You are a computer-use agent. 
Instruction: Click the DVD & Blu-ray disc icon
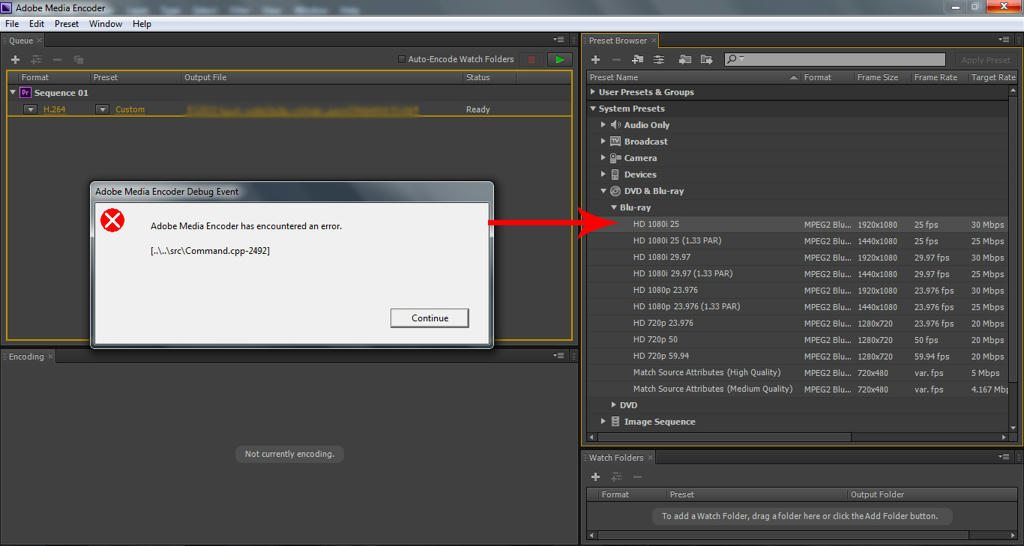(615, 191)
